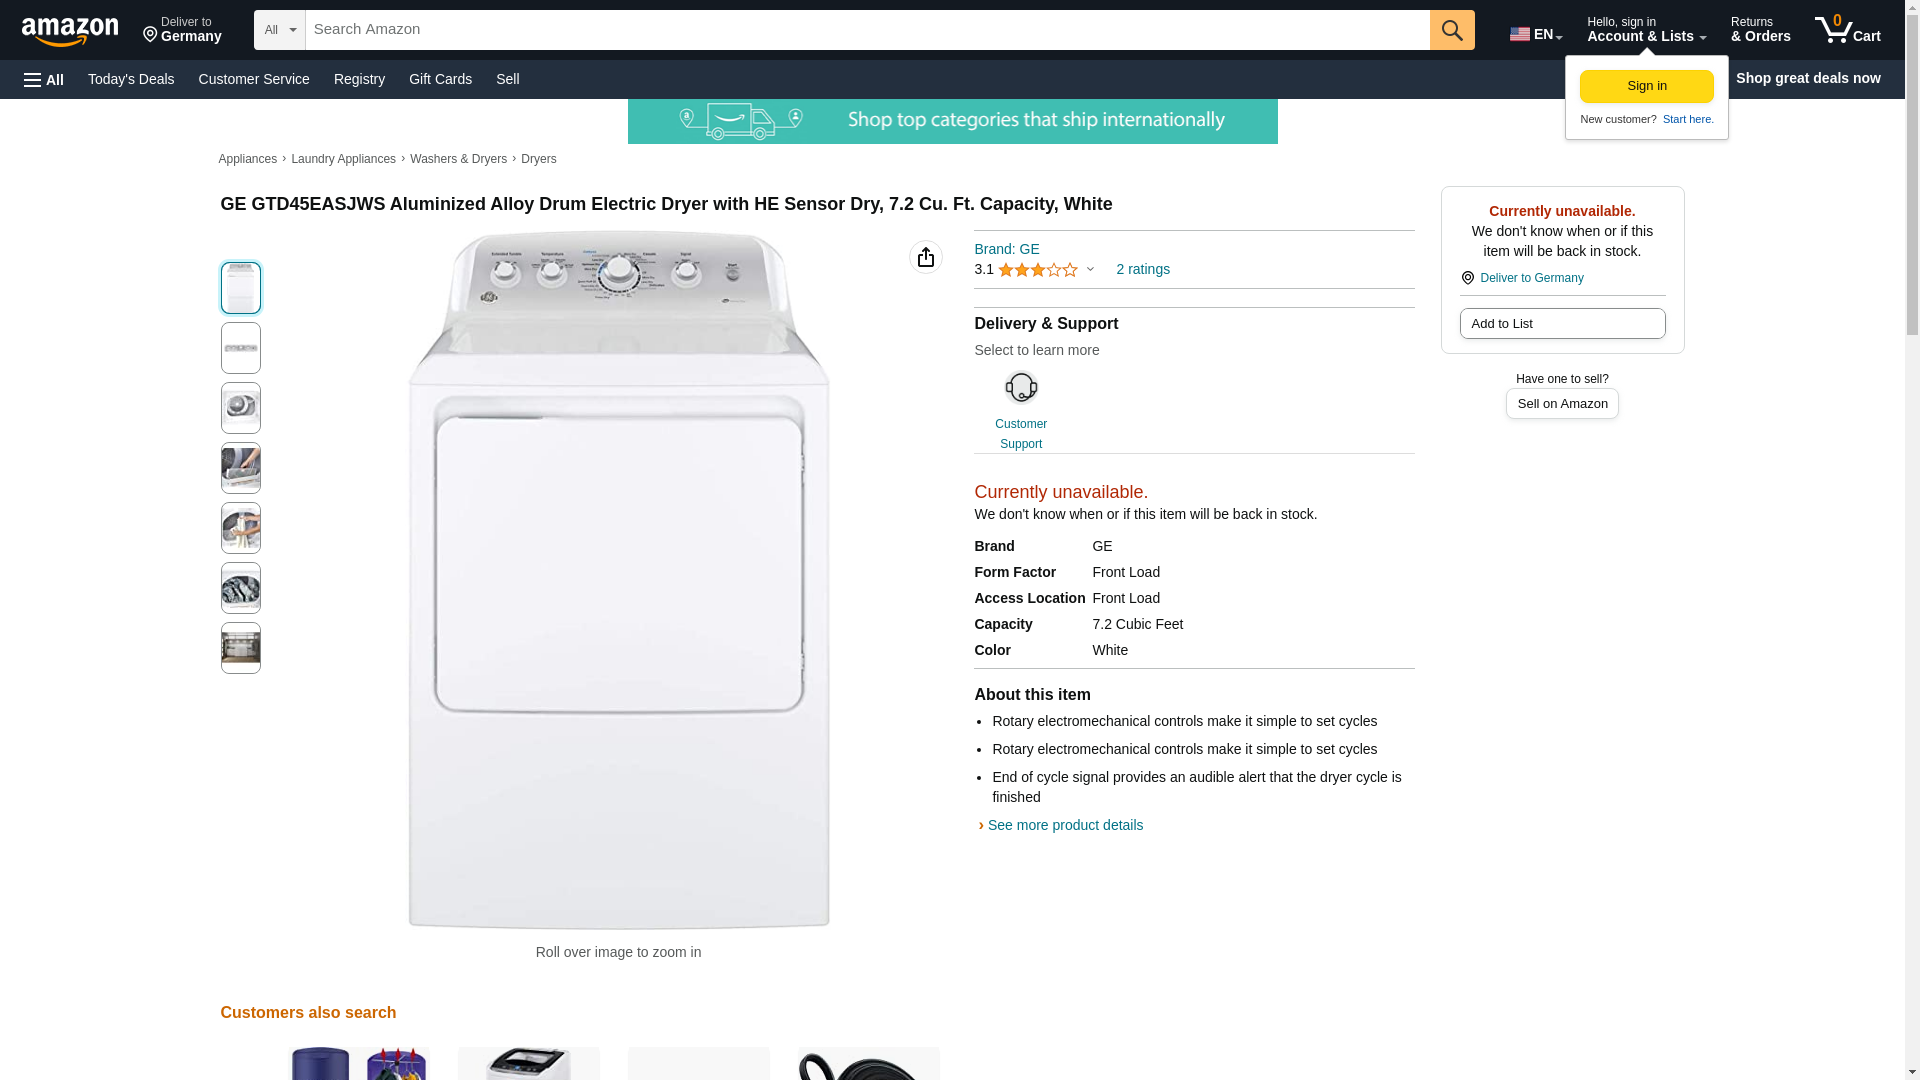1920x1080 pixels.
Task: Expand the search category All dropdown
Action: (x=279, y=30)
